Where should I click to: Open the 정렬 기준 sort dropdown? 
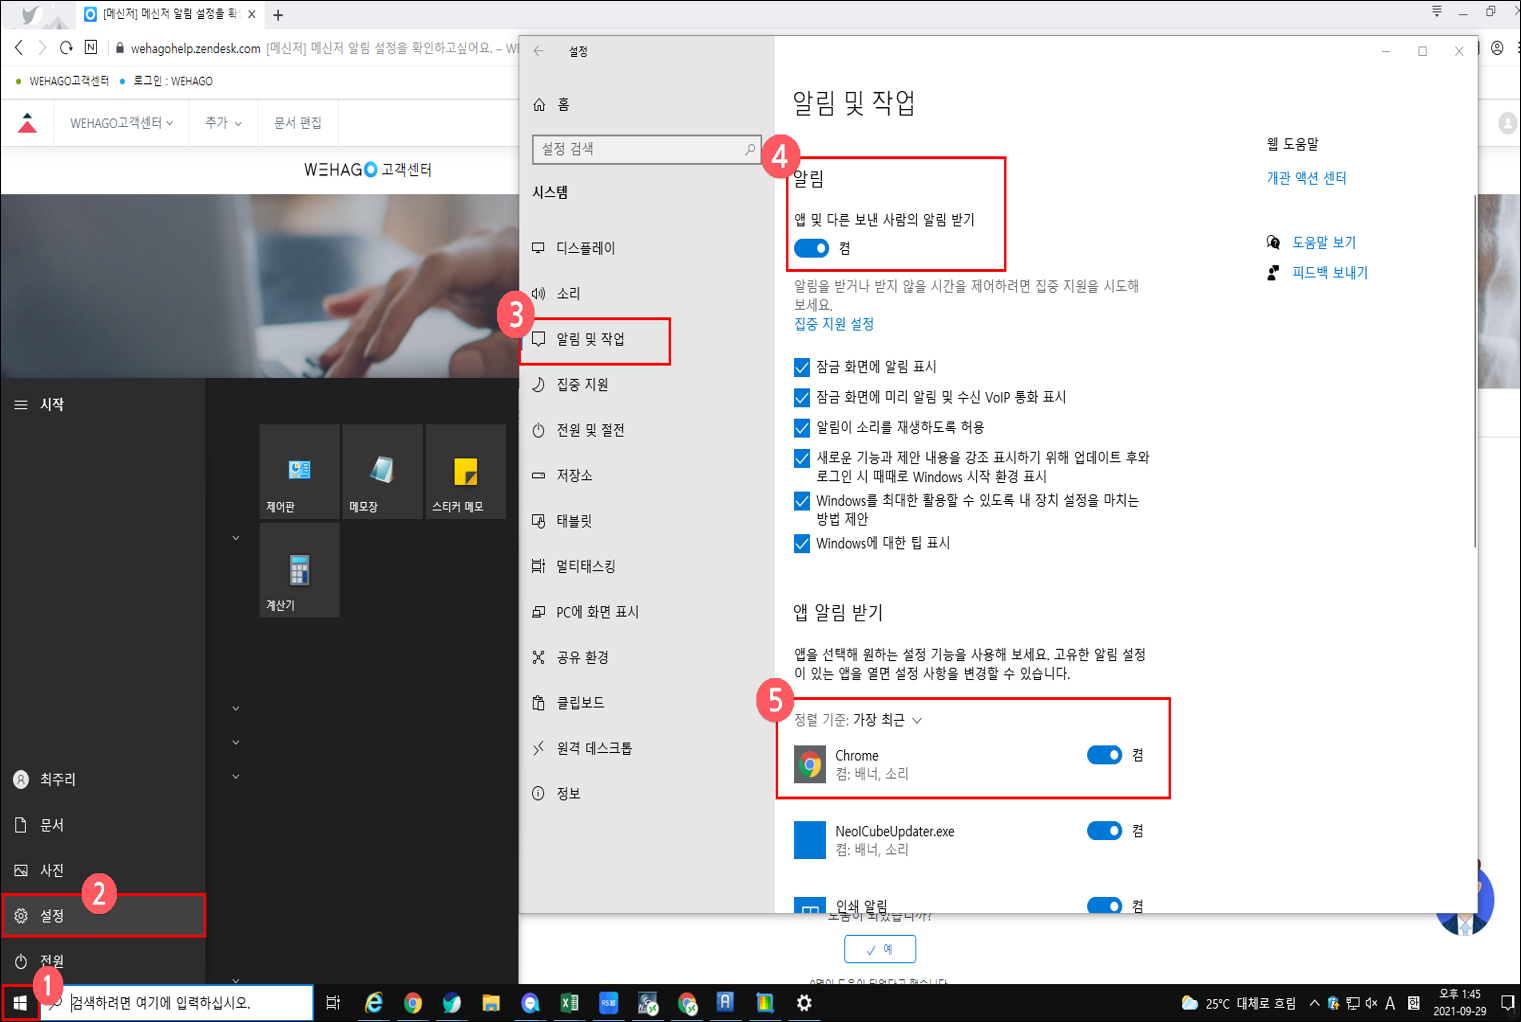pos(886,720)
